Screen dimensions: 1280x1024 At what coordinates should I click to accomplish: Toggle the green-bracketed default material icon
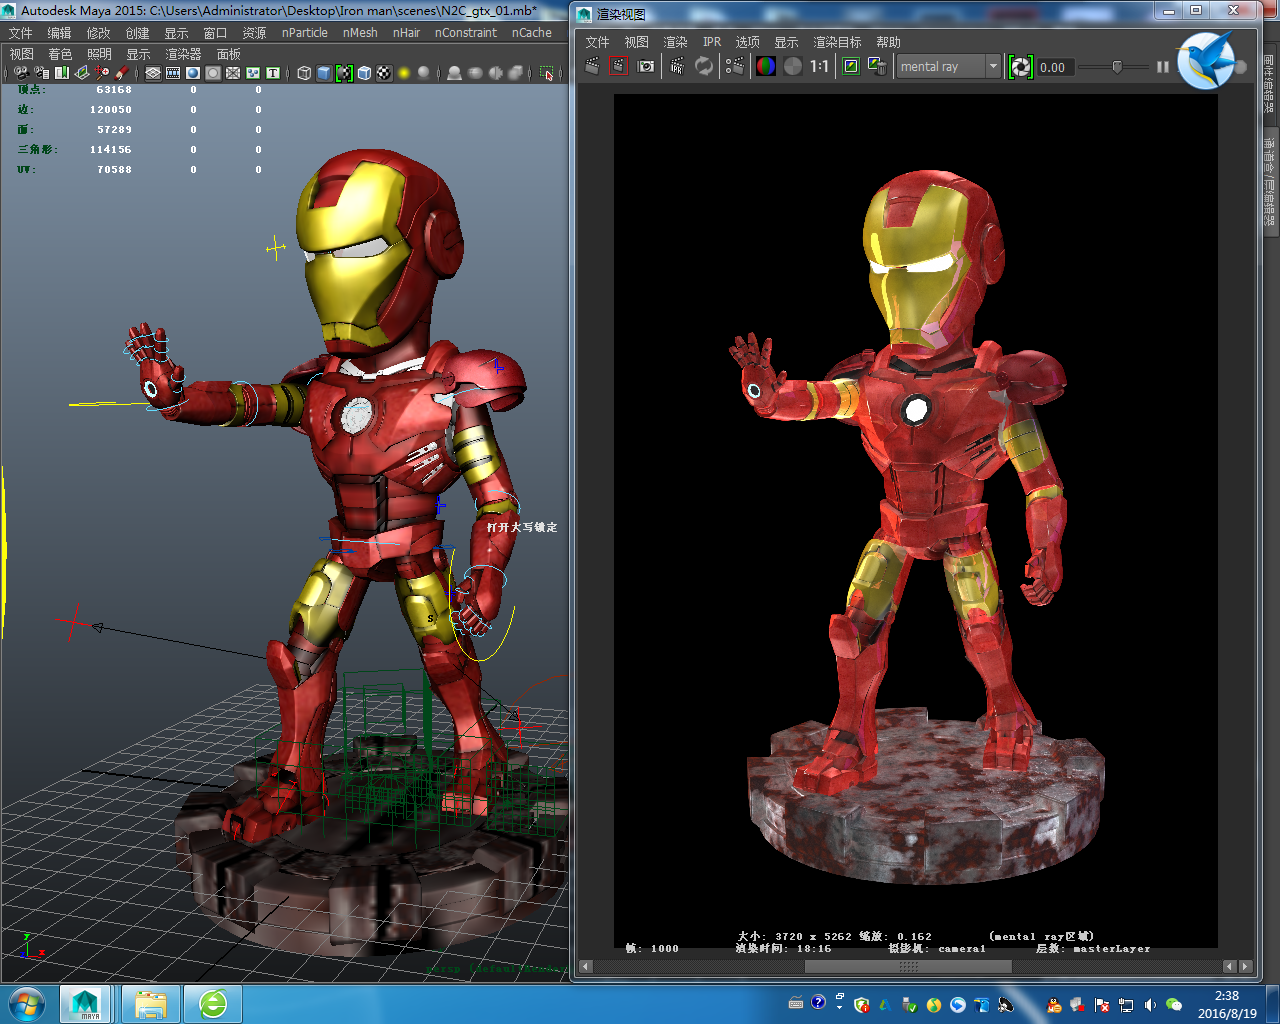tap(344, 73)
